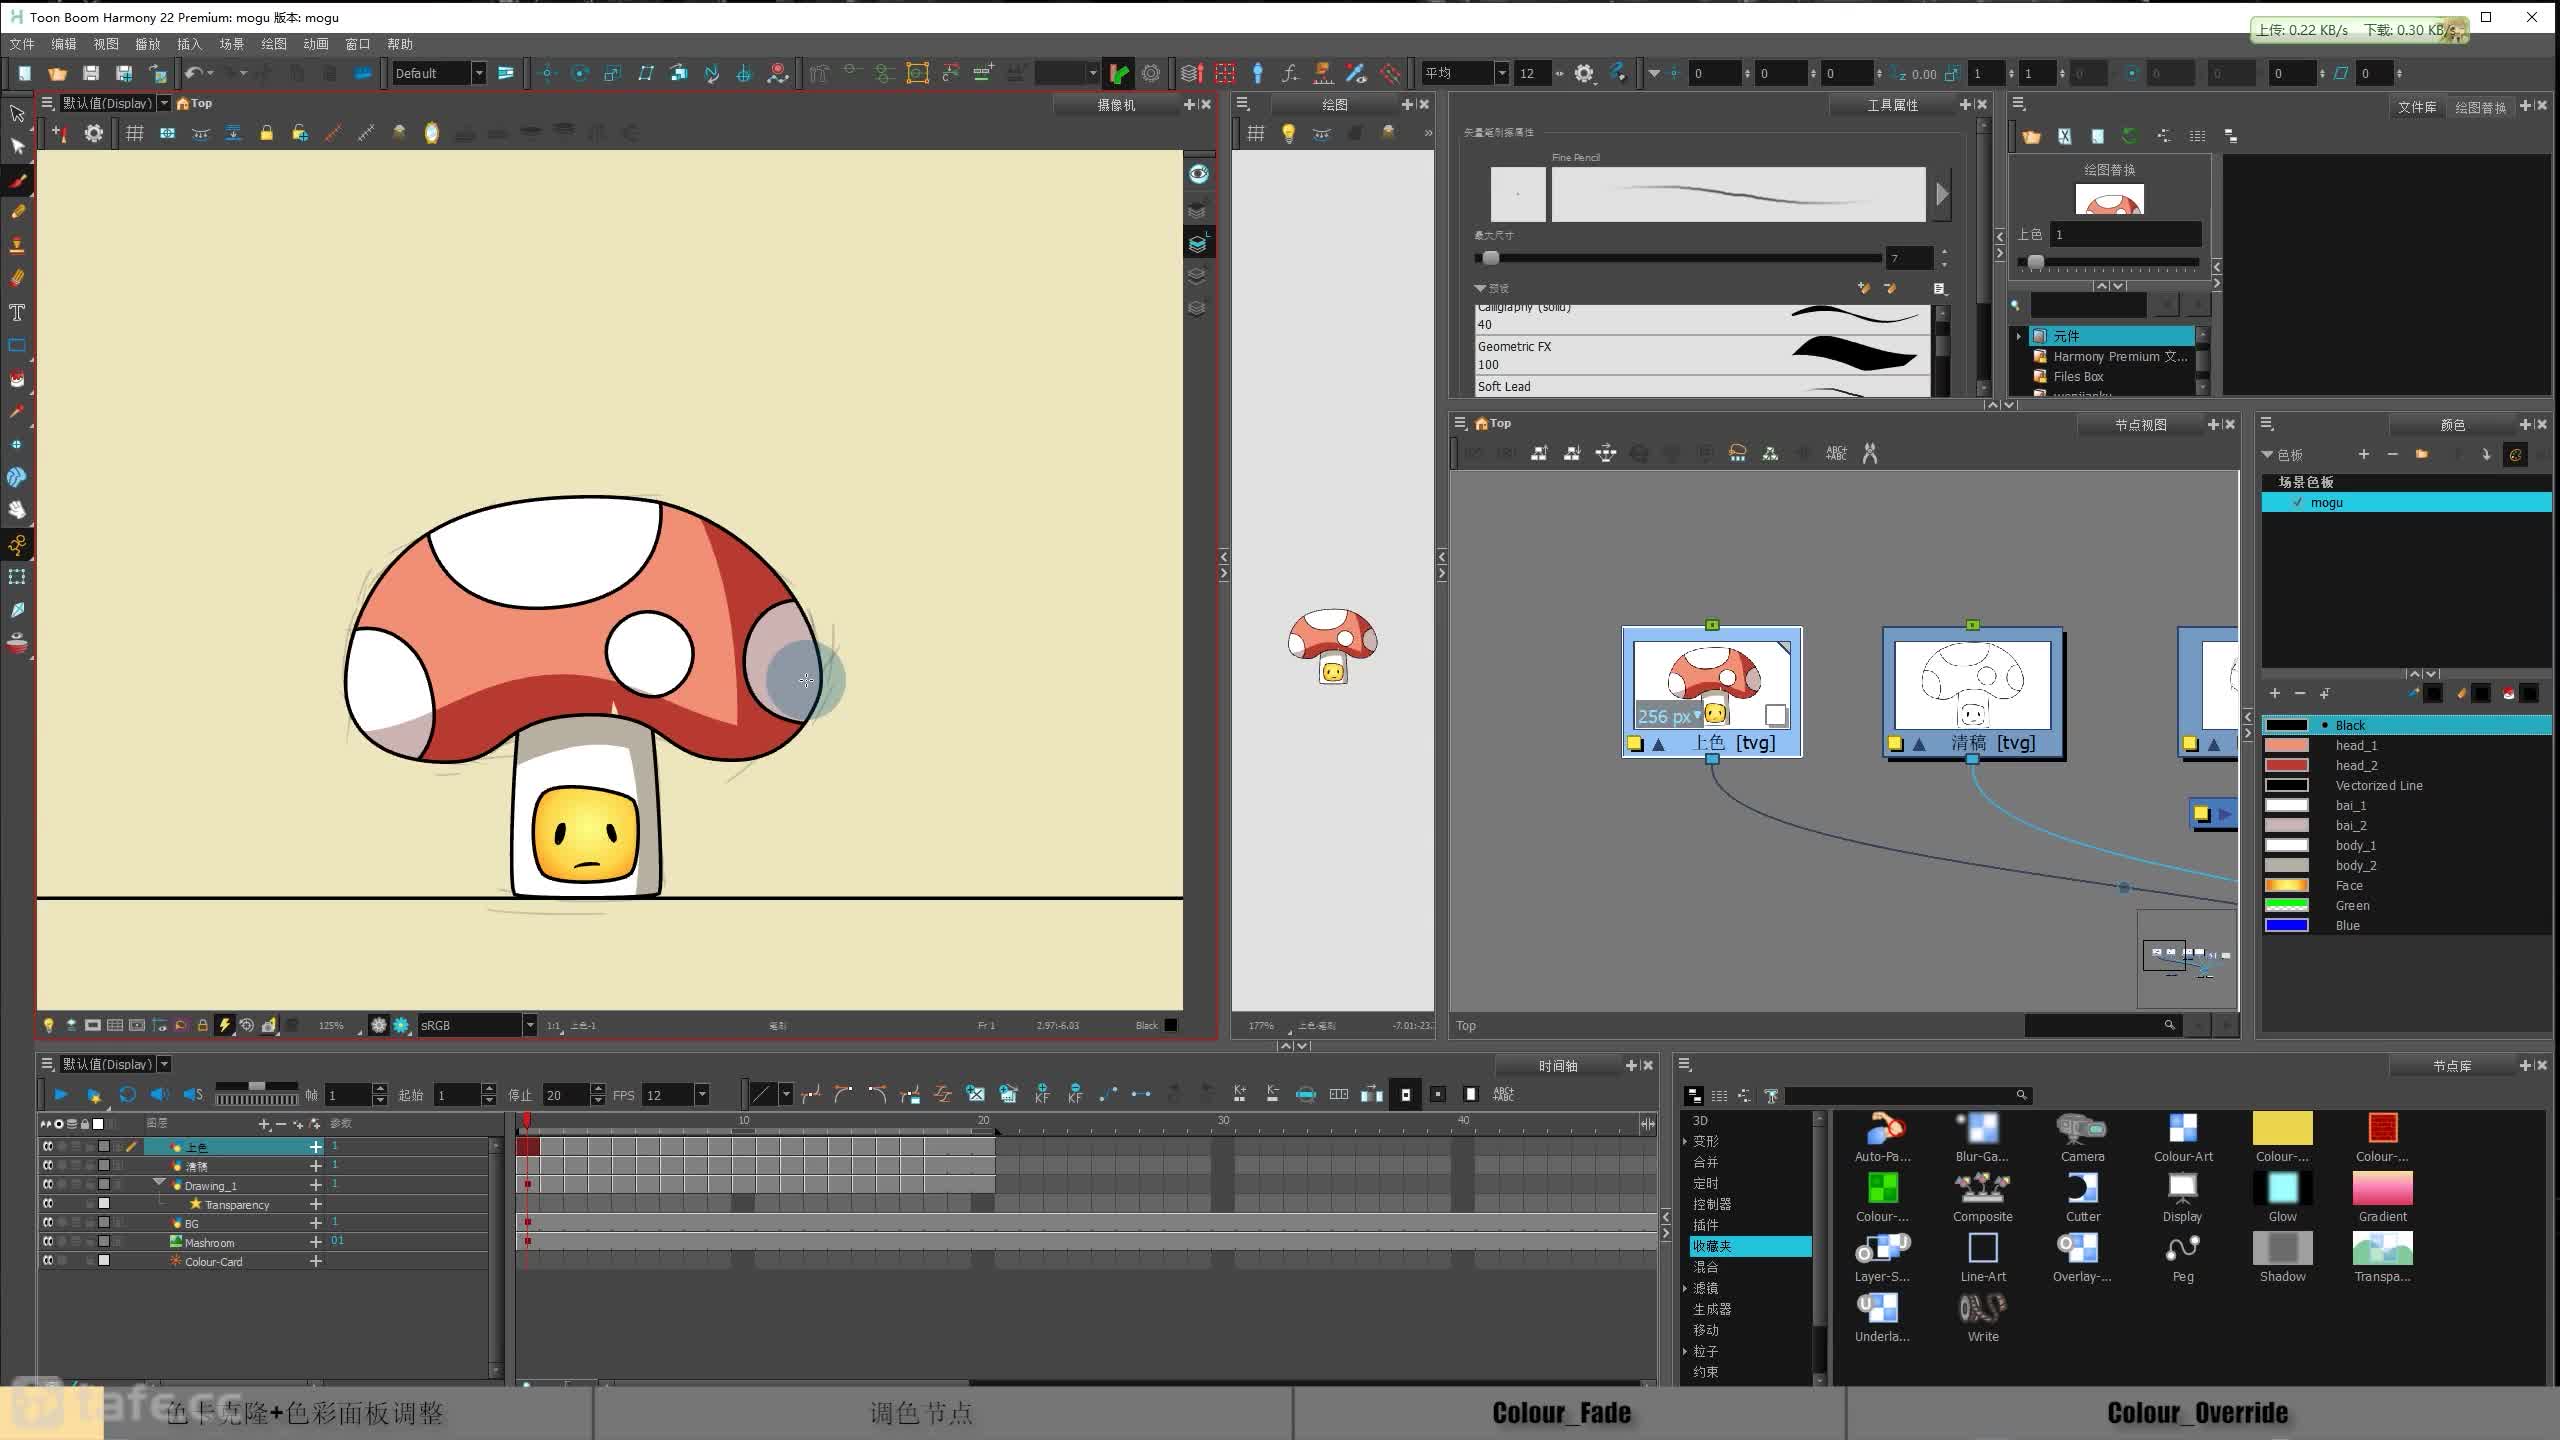The image size is (2560, 1440).
Task: Select the Text tool
Action: click(17, 313)
